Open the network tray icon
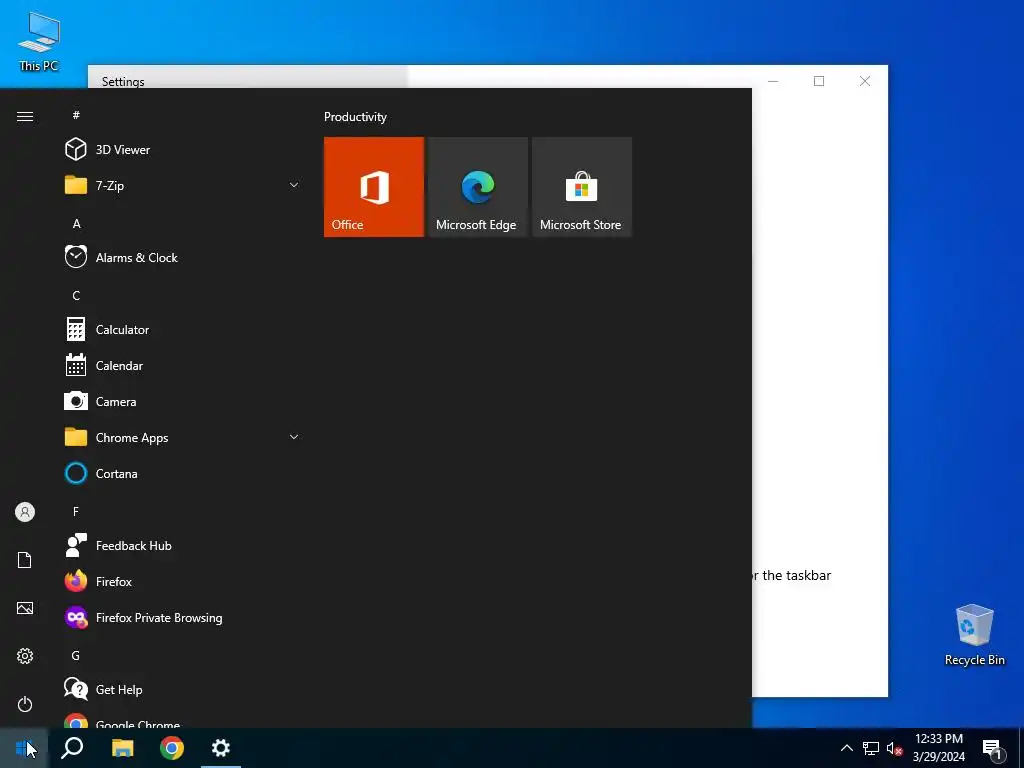 pos(871,748)
